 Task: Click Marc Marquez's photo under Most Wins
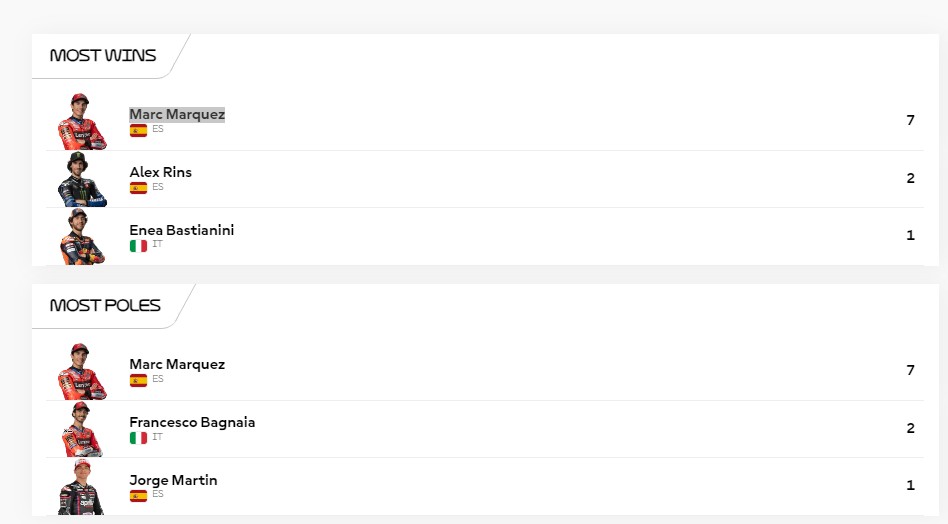82,121
